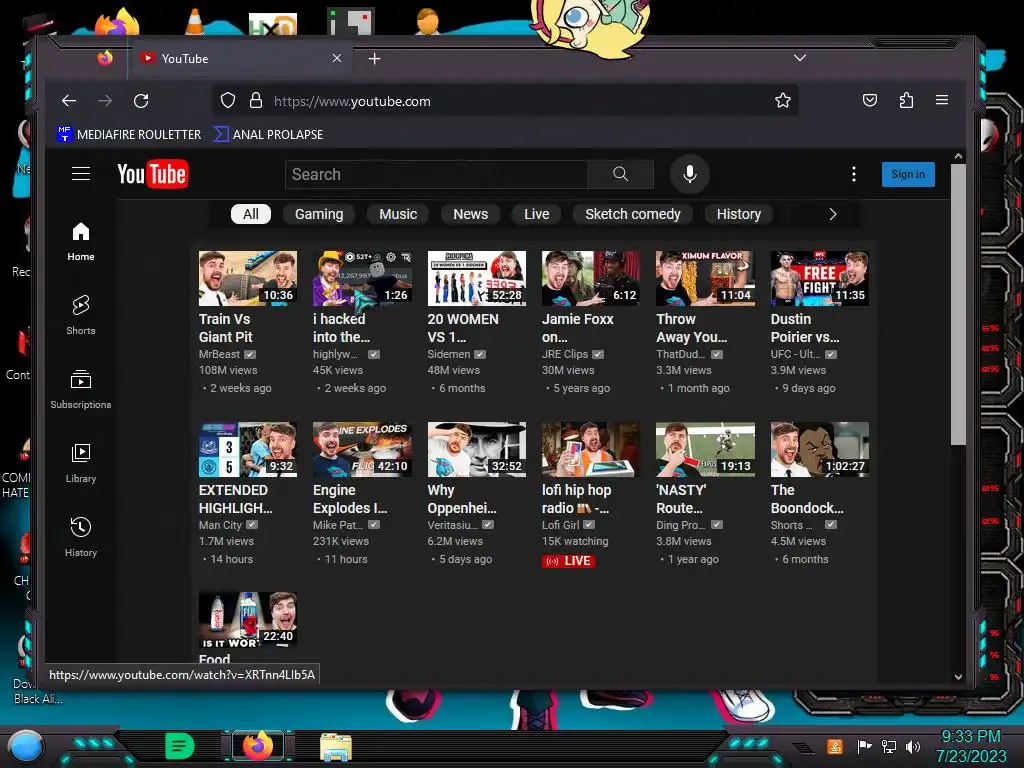This screenshot has height=768, width=1024.
Task: Click the taskbar clock 9:33 PM
Action: pos(971,737)
